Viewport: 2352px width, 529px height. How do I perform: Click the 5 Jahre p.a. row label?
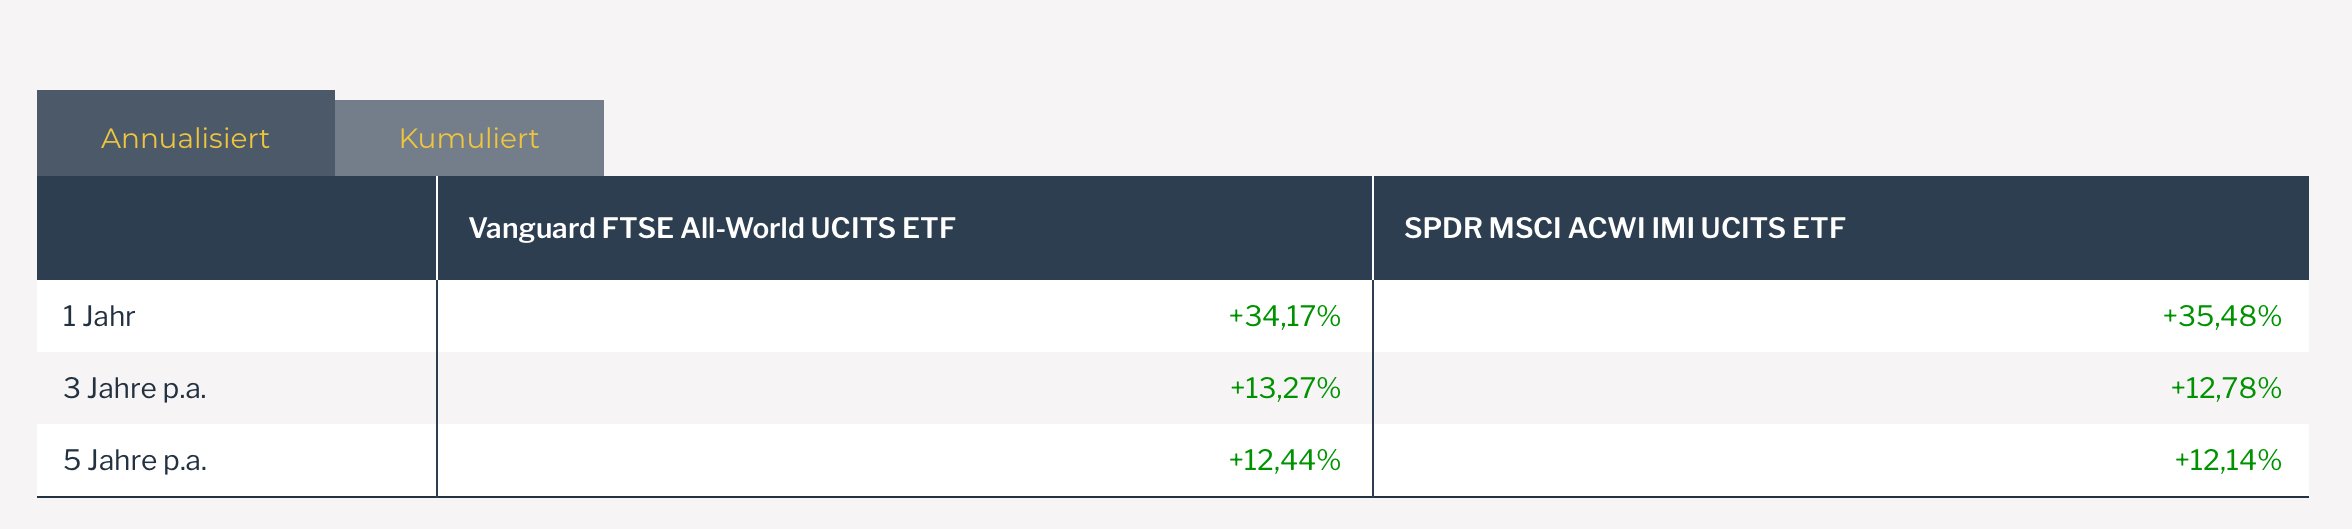click(x=134, y=460)
